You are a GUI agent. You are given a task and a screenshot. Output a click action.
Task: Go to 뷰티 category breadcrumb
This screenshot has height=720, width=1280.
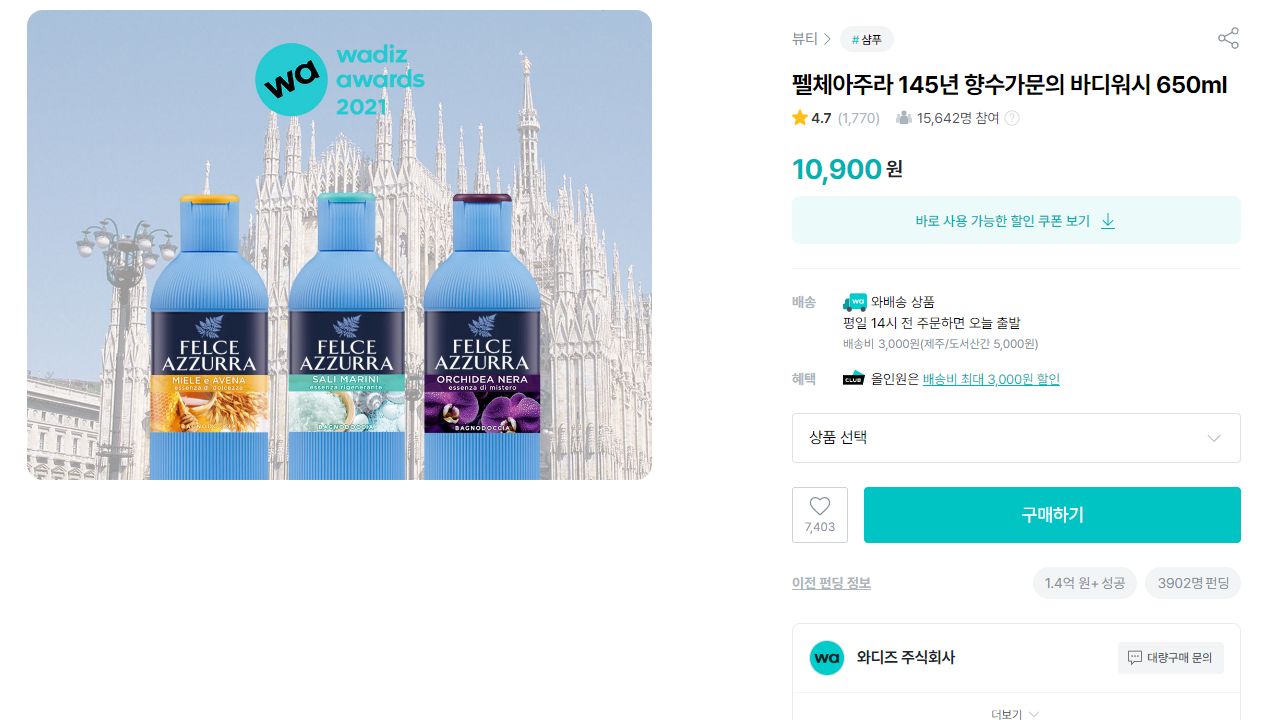[x=805, y=39]
